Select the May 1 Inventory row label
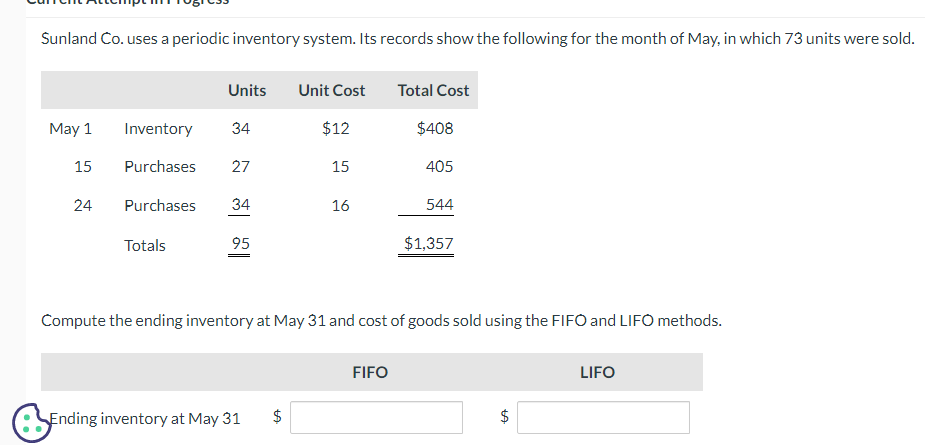Viewport: 925px width, 445px height. click(x=158, y=128)
